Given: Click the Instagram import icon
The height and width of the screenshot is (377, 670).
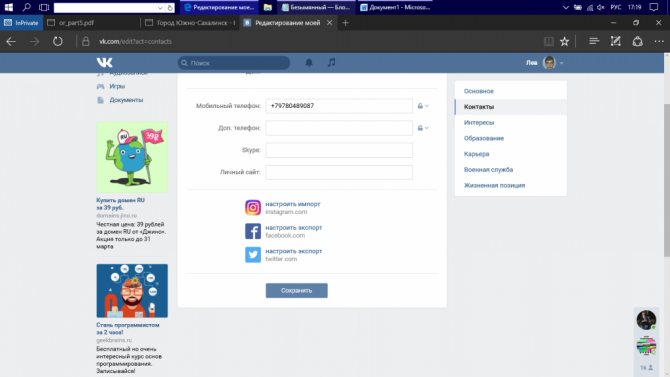Looking at the screenshot, I should [x=253, y=208].
